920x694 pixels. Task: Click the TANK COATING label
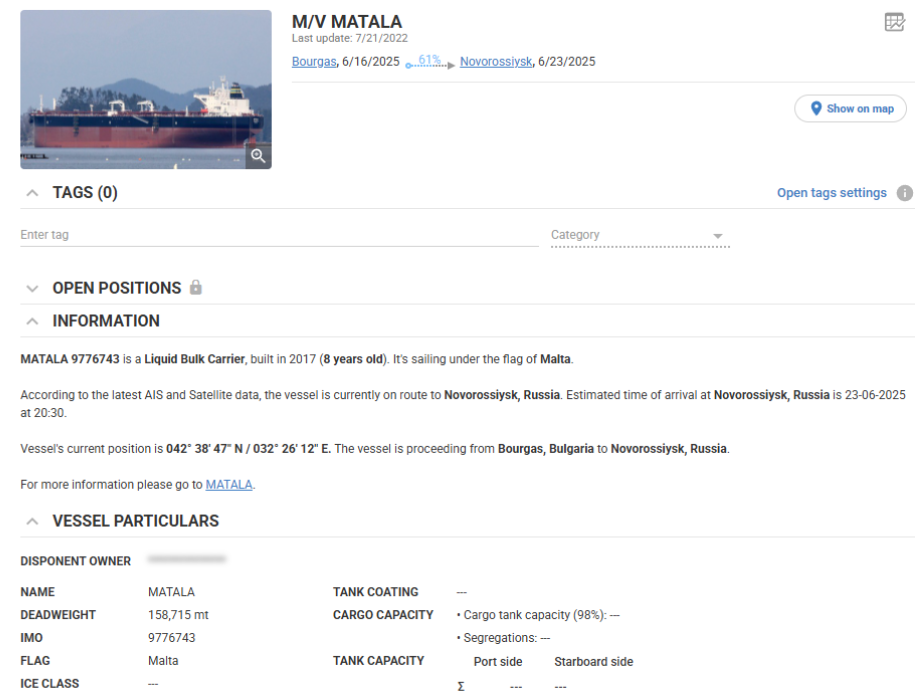click(376, 592)
